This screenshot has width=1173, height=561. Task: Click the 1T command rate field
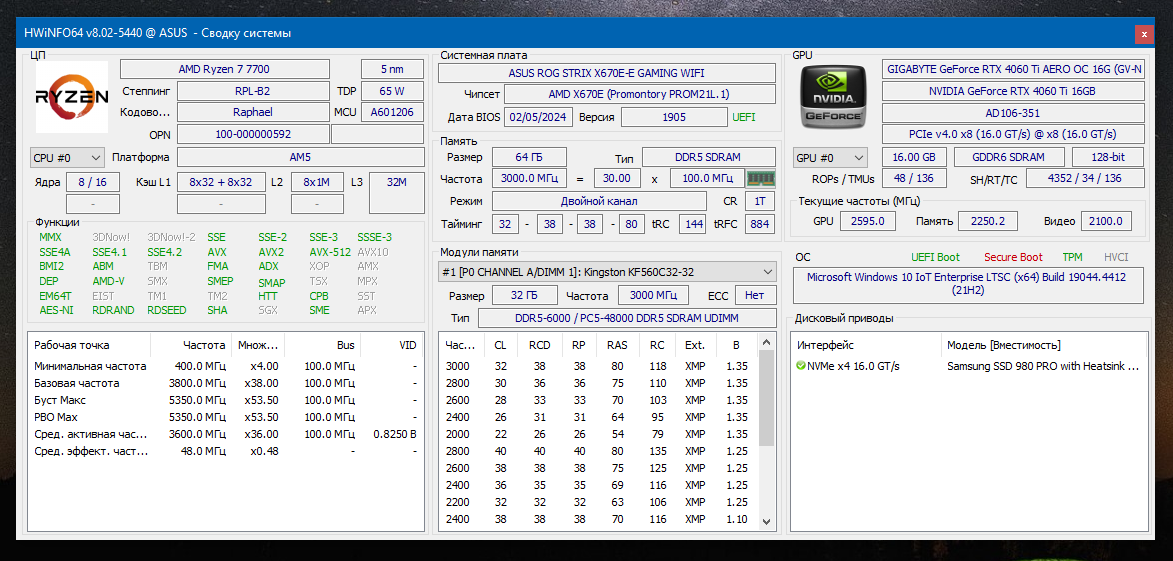[x=759, y=201]
